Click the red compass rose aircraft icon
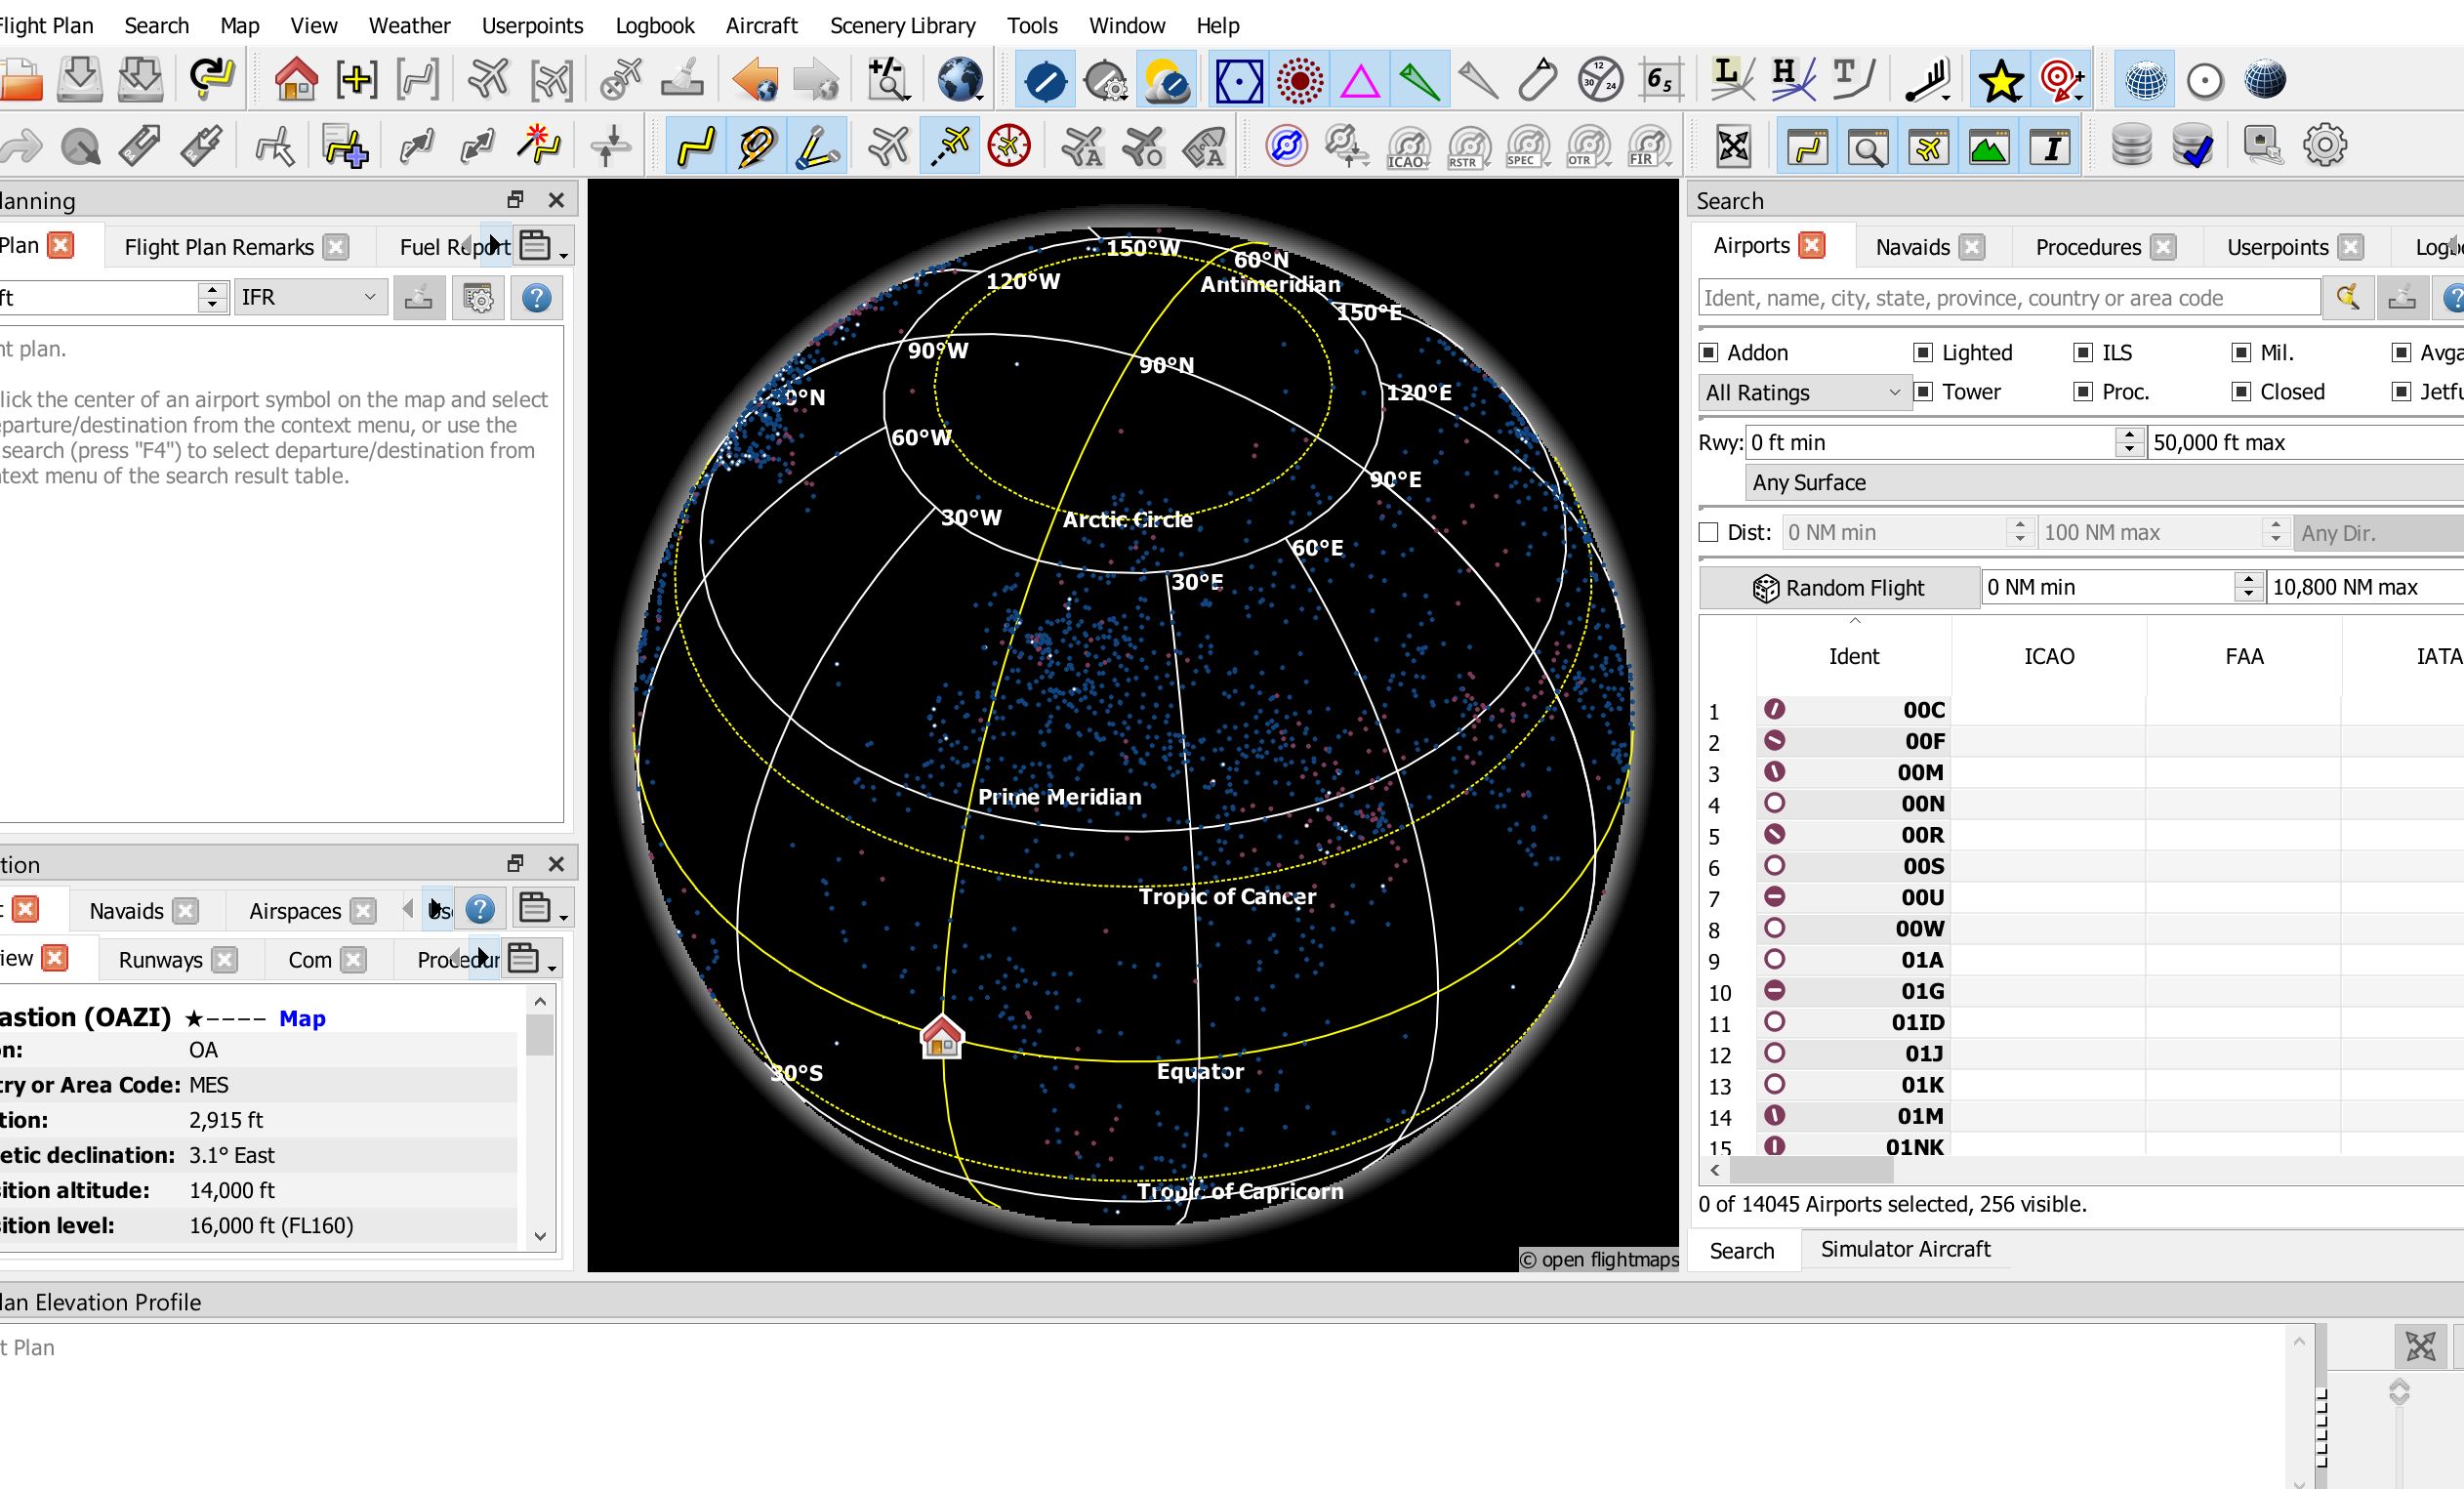Image resolution: width=2464 pixels, height=1489 pixels. click(x=1009, y=146)
